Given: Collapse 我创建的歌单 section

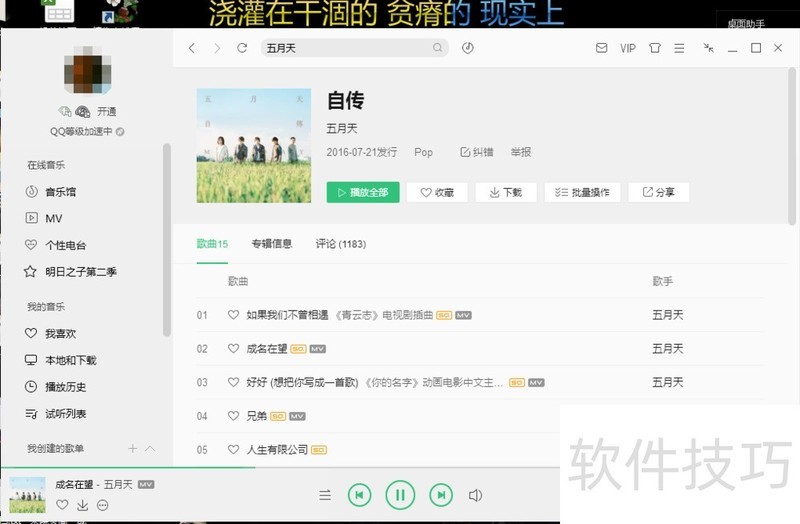Looking at the screenshot, I should tap(150, 448).
